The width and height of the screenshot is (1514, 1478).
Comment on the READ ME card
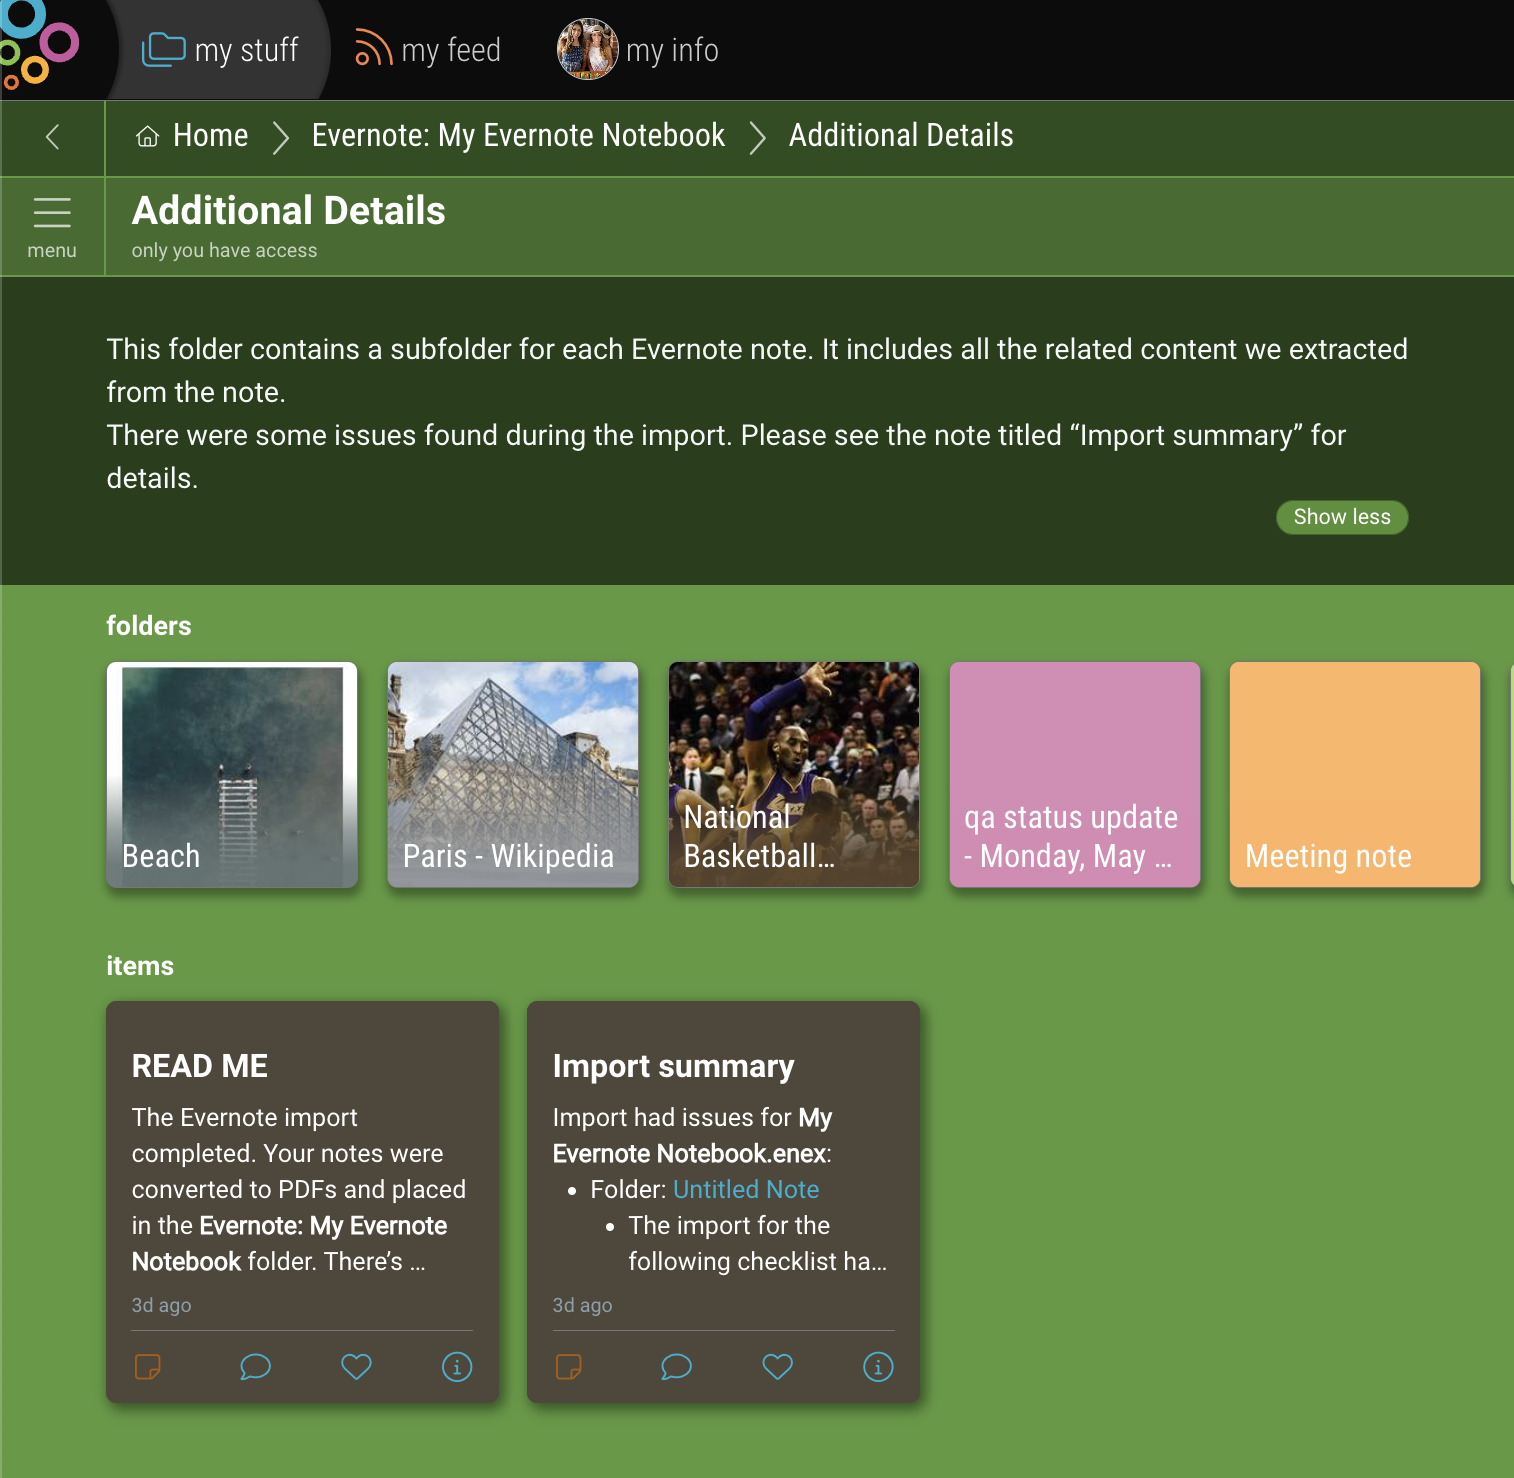[256, 1367]
